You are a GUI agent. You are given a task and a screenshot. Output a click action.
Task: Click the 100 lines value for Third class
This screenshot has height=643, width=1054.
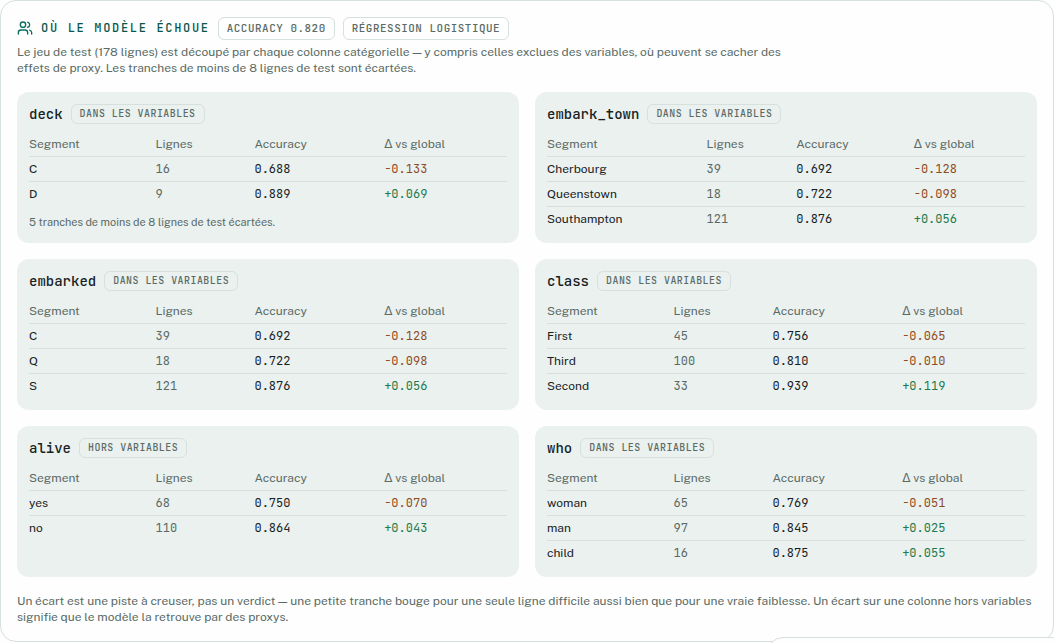[x=684, y=361]
